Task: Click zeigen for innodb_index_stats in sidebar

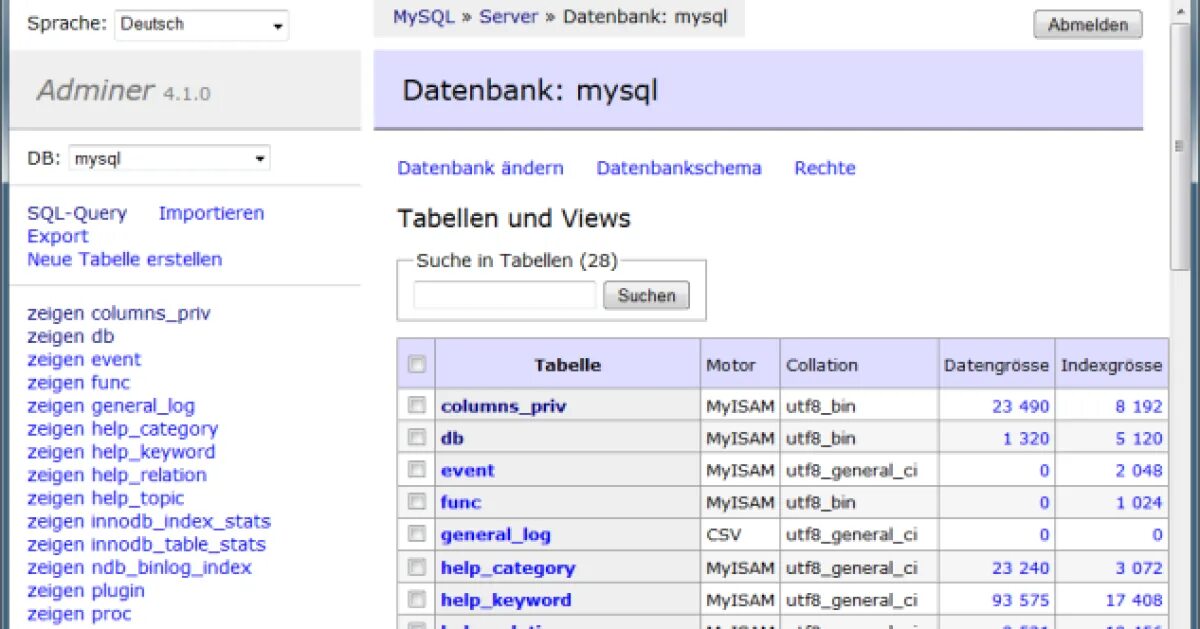Action: [x=56, y=521]
